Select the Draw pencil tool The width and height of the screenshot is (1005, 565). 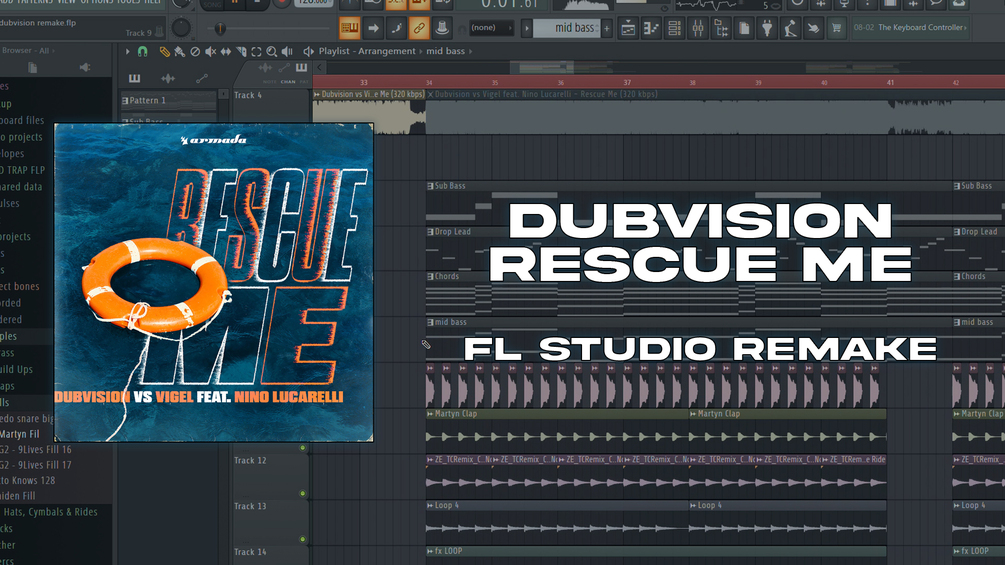(165, 51)
